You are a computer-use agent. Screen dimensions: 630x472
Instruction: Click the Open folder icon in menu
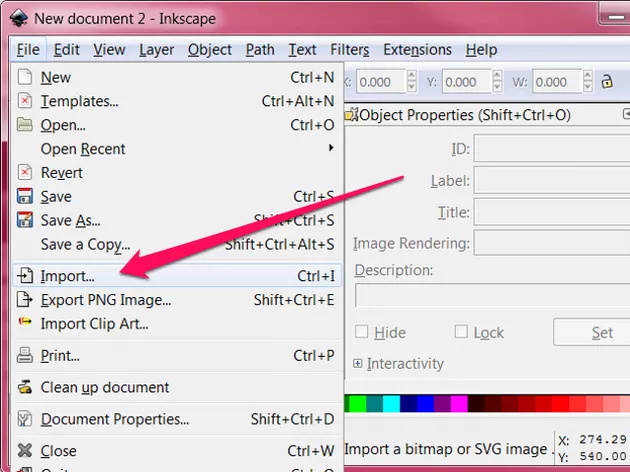click(x=25, y=125)
